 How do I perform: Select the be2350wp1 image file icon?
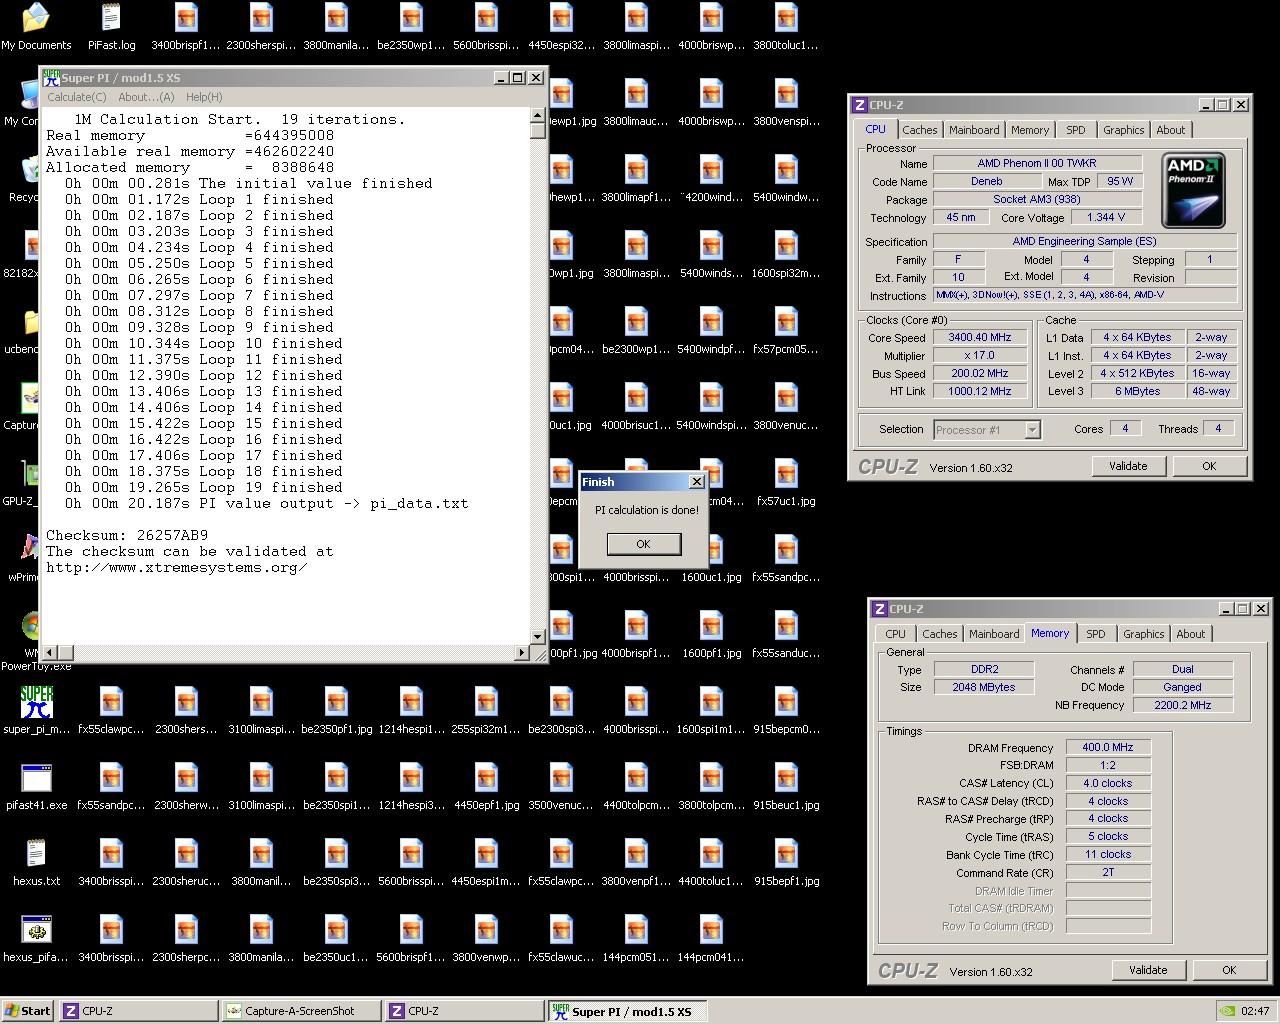(411, 18)
